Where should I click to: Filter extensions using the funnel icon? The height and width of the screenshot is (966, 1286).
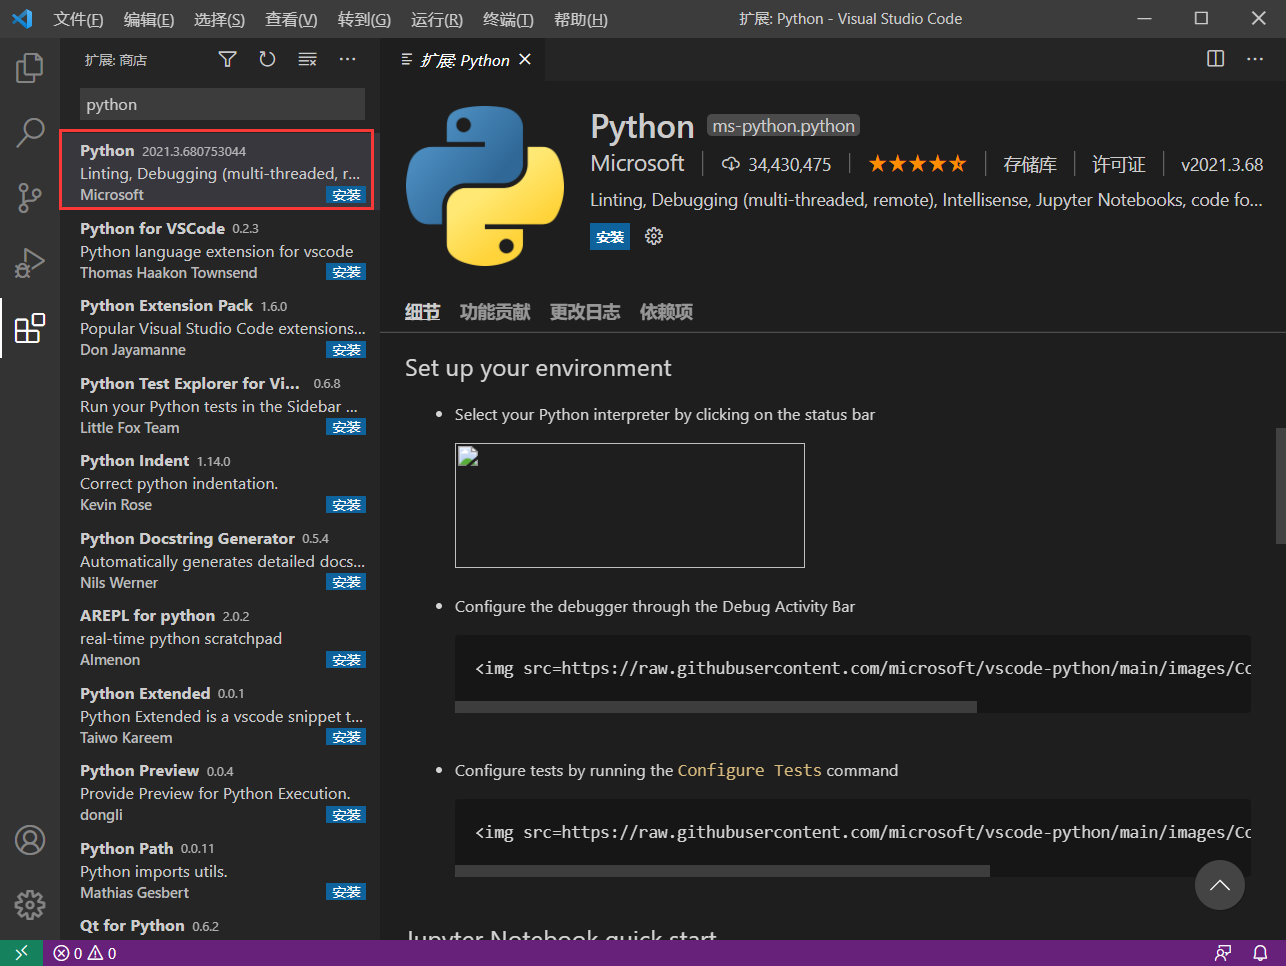click(x=227, y=59)
